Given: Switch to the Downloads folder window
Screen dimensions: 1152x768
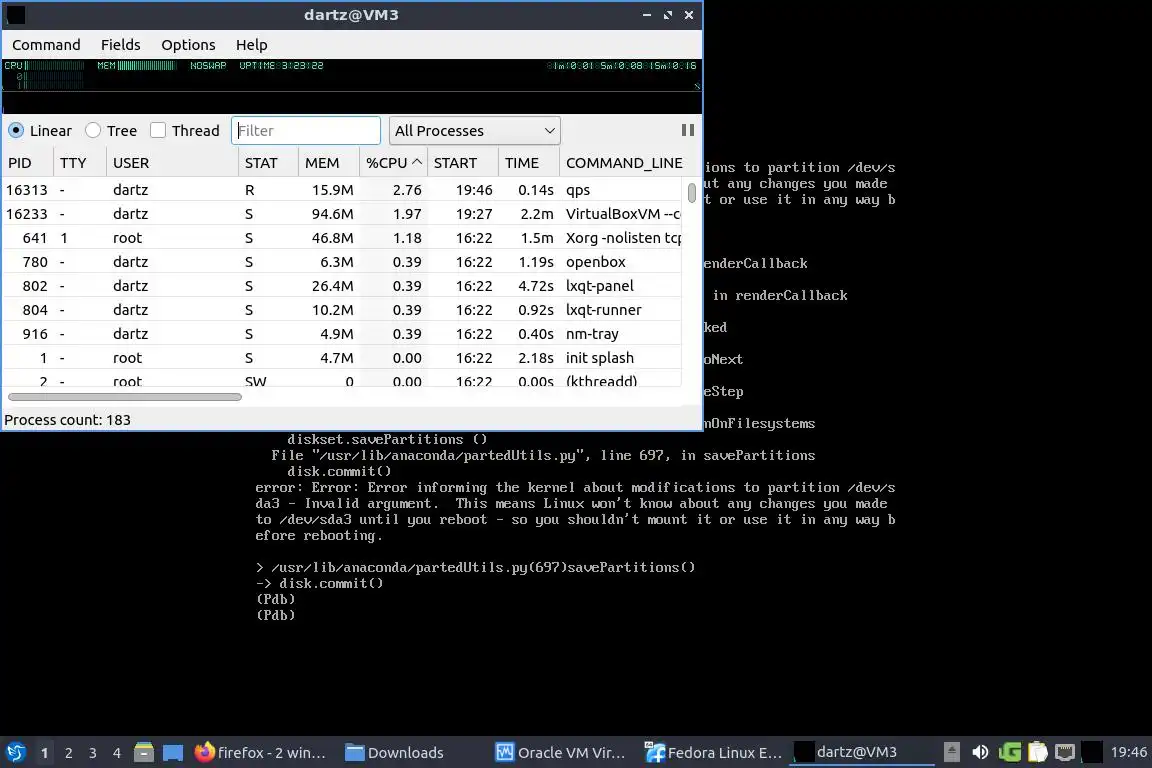Looking at the screenshot, I should point(395,752).
